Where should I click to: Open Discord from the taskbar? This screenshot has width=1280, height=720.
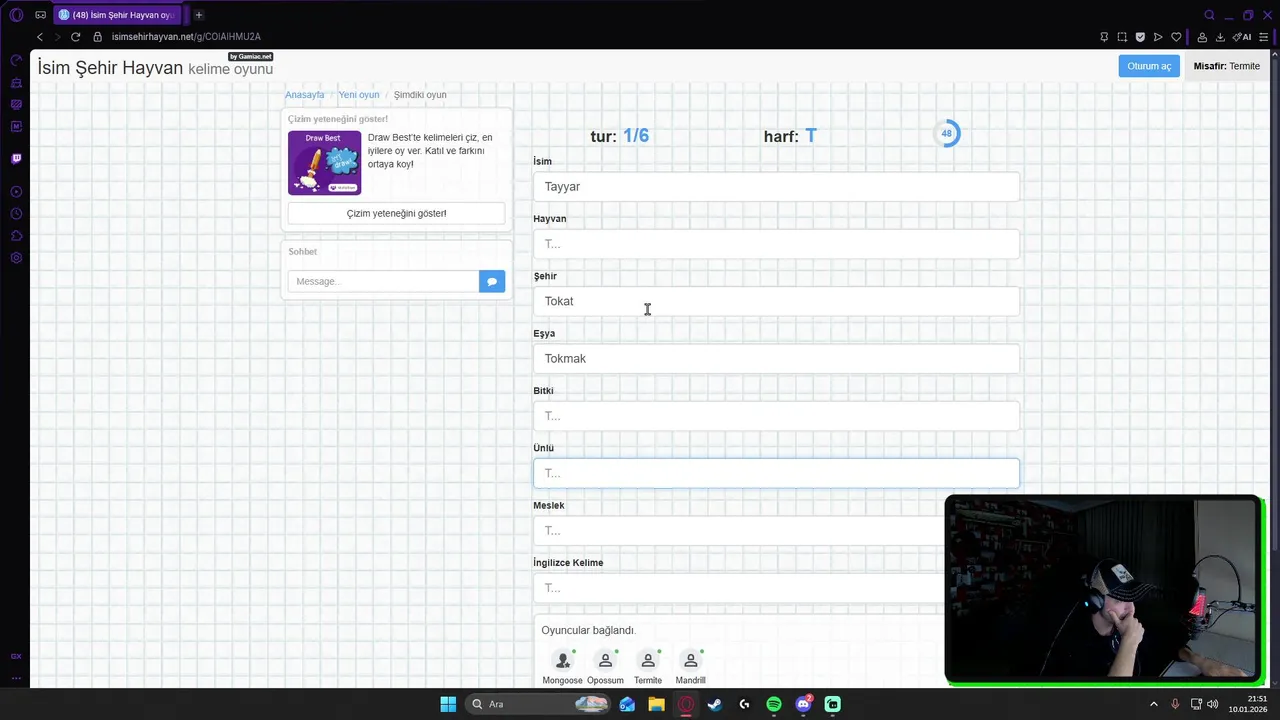pyautogui.click(x=803, y=704)
